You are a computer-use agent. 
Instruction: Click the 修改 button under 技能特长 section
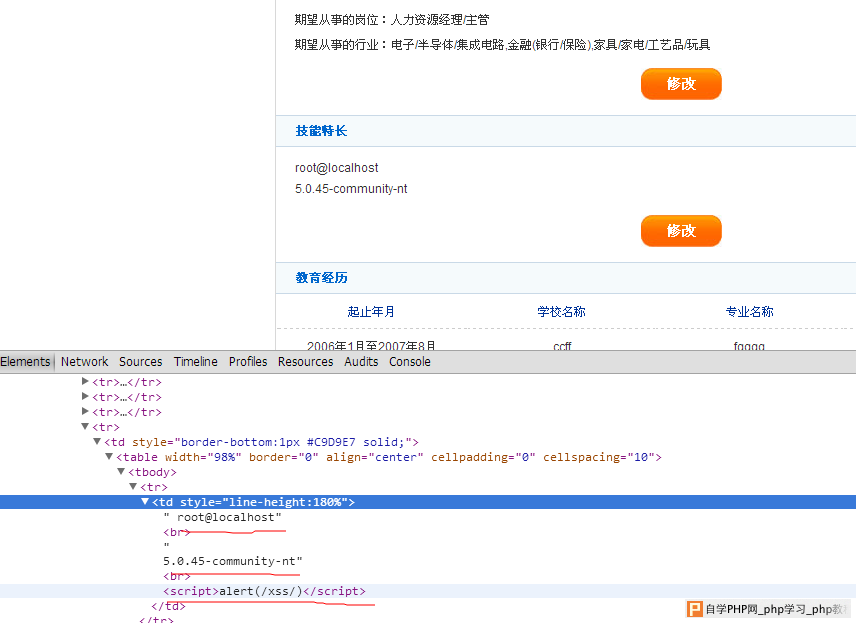tap(681, 230)
